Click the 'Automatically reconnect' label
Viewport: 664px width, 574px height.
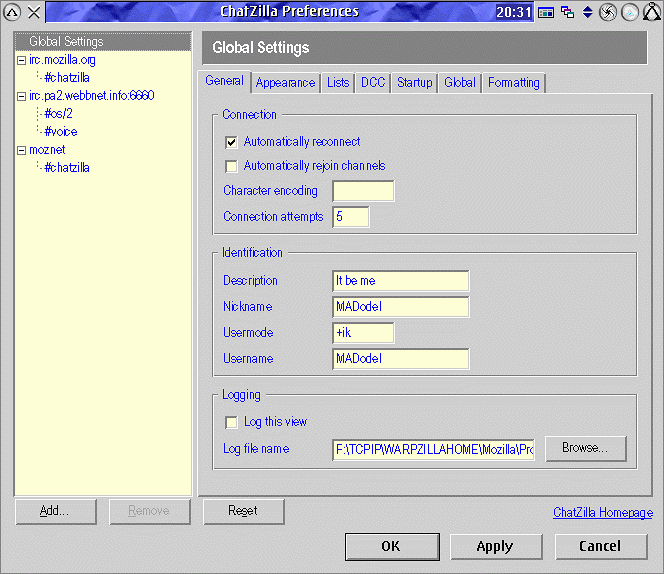pyautogui.click(x=302, y=142)
